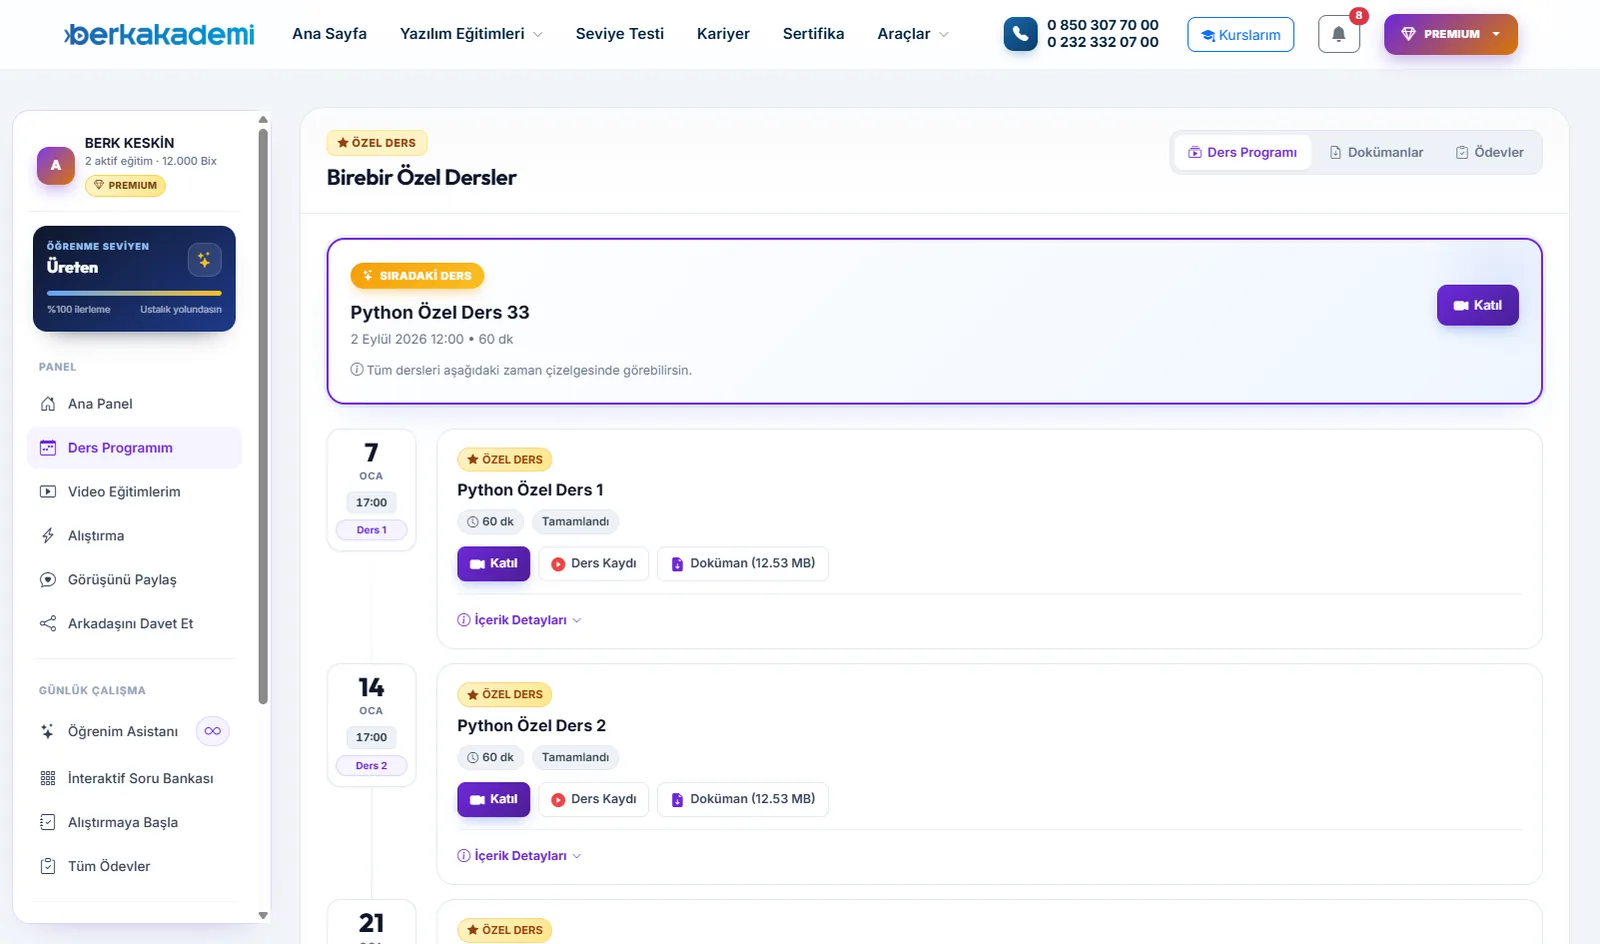Join Python Özel Ders 33 with Katıl
Image resolution: width=1600 pixels, height=944 pixels.
(1478, 305)
